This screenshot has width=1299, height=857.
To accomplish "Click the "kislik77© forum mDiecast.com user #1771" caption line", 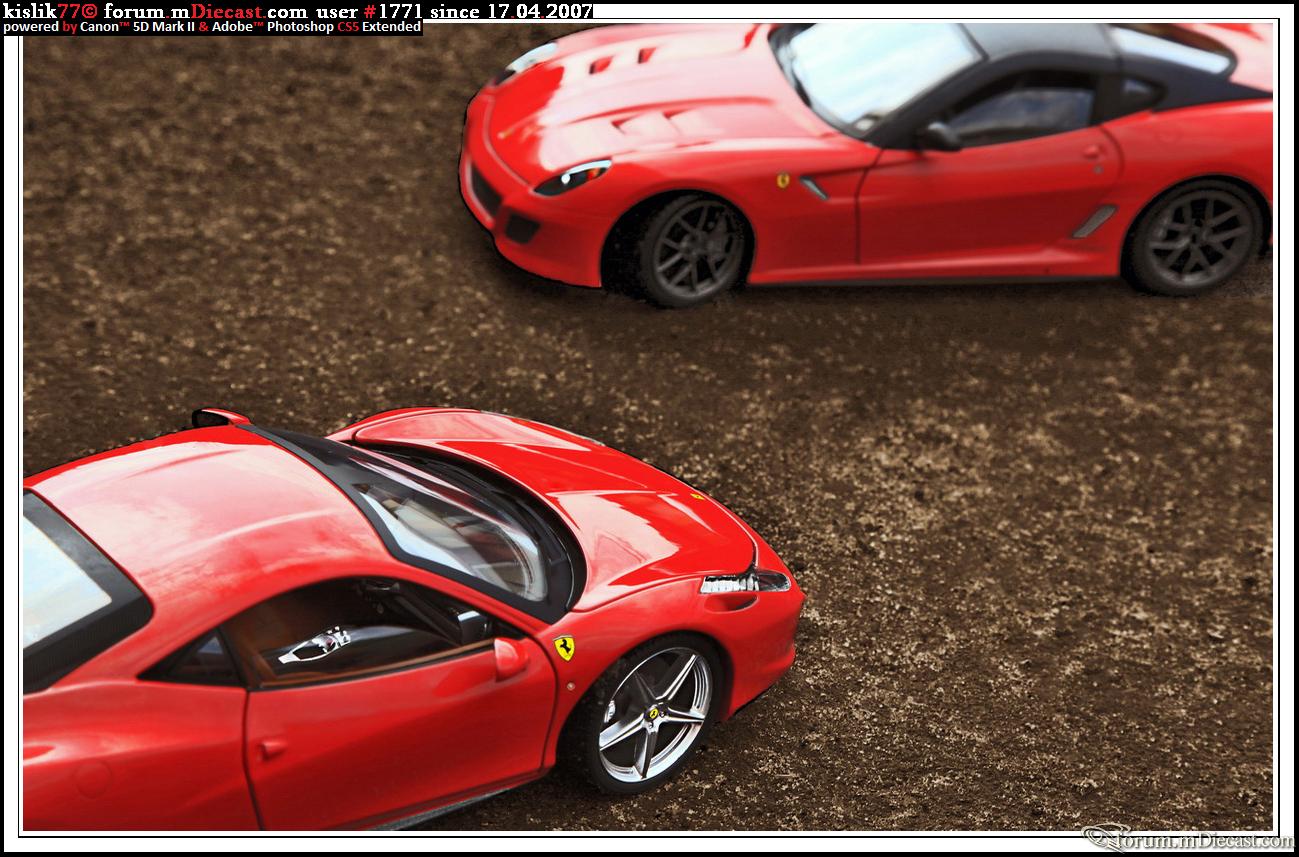I will tap(297, 11).
